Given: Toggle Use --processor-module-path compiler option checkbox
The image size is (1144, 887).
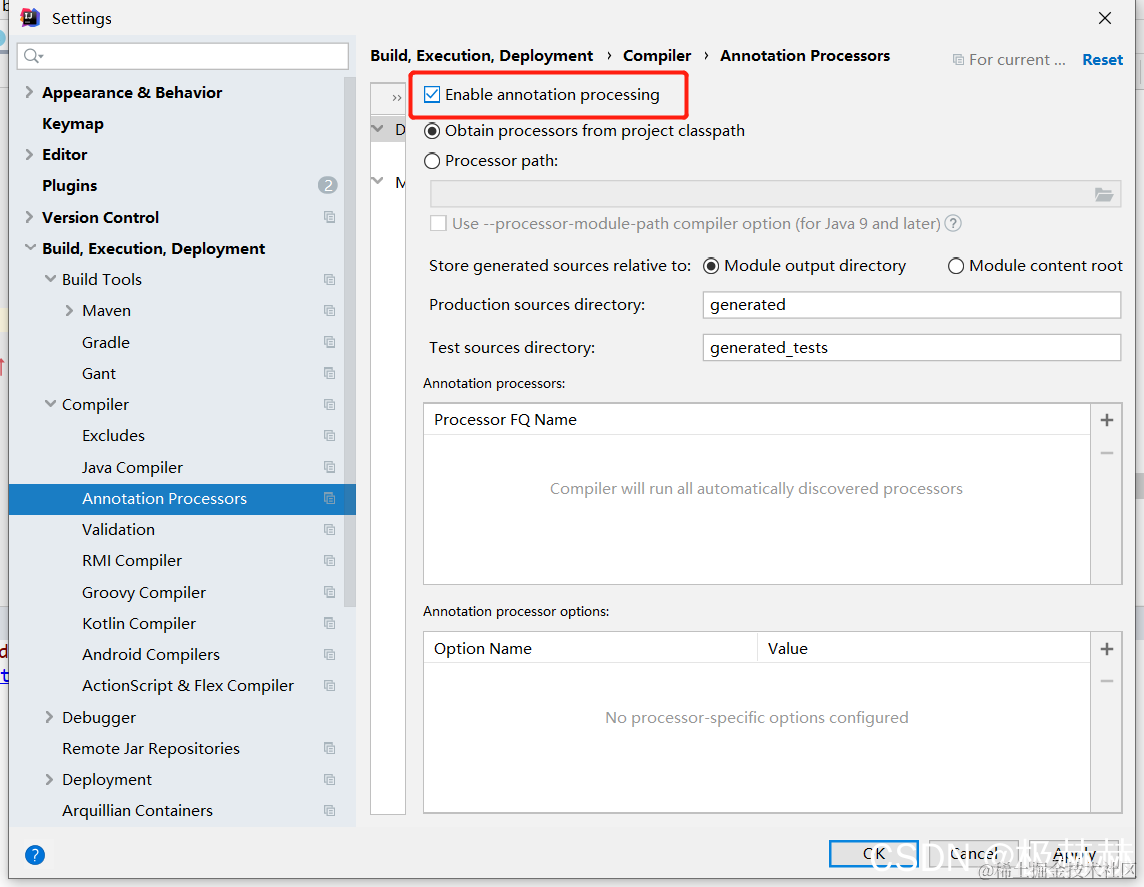Looking at the screenshot, I should [x=438, y=223].
